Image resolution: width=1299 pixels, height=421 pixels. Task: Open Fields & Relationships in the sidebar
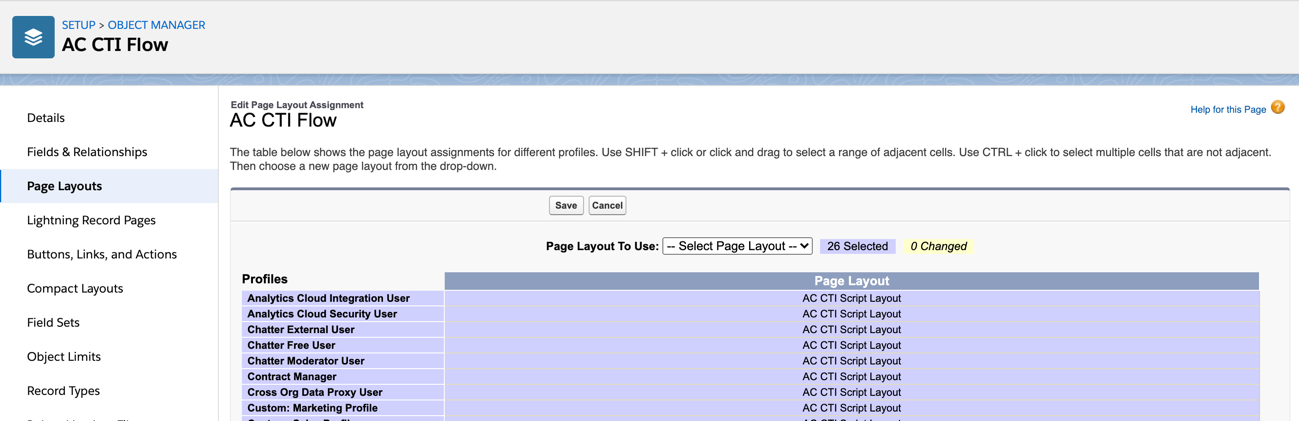click(87, 152)
